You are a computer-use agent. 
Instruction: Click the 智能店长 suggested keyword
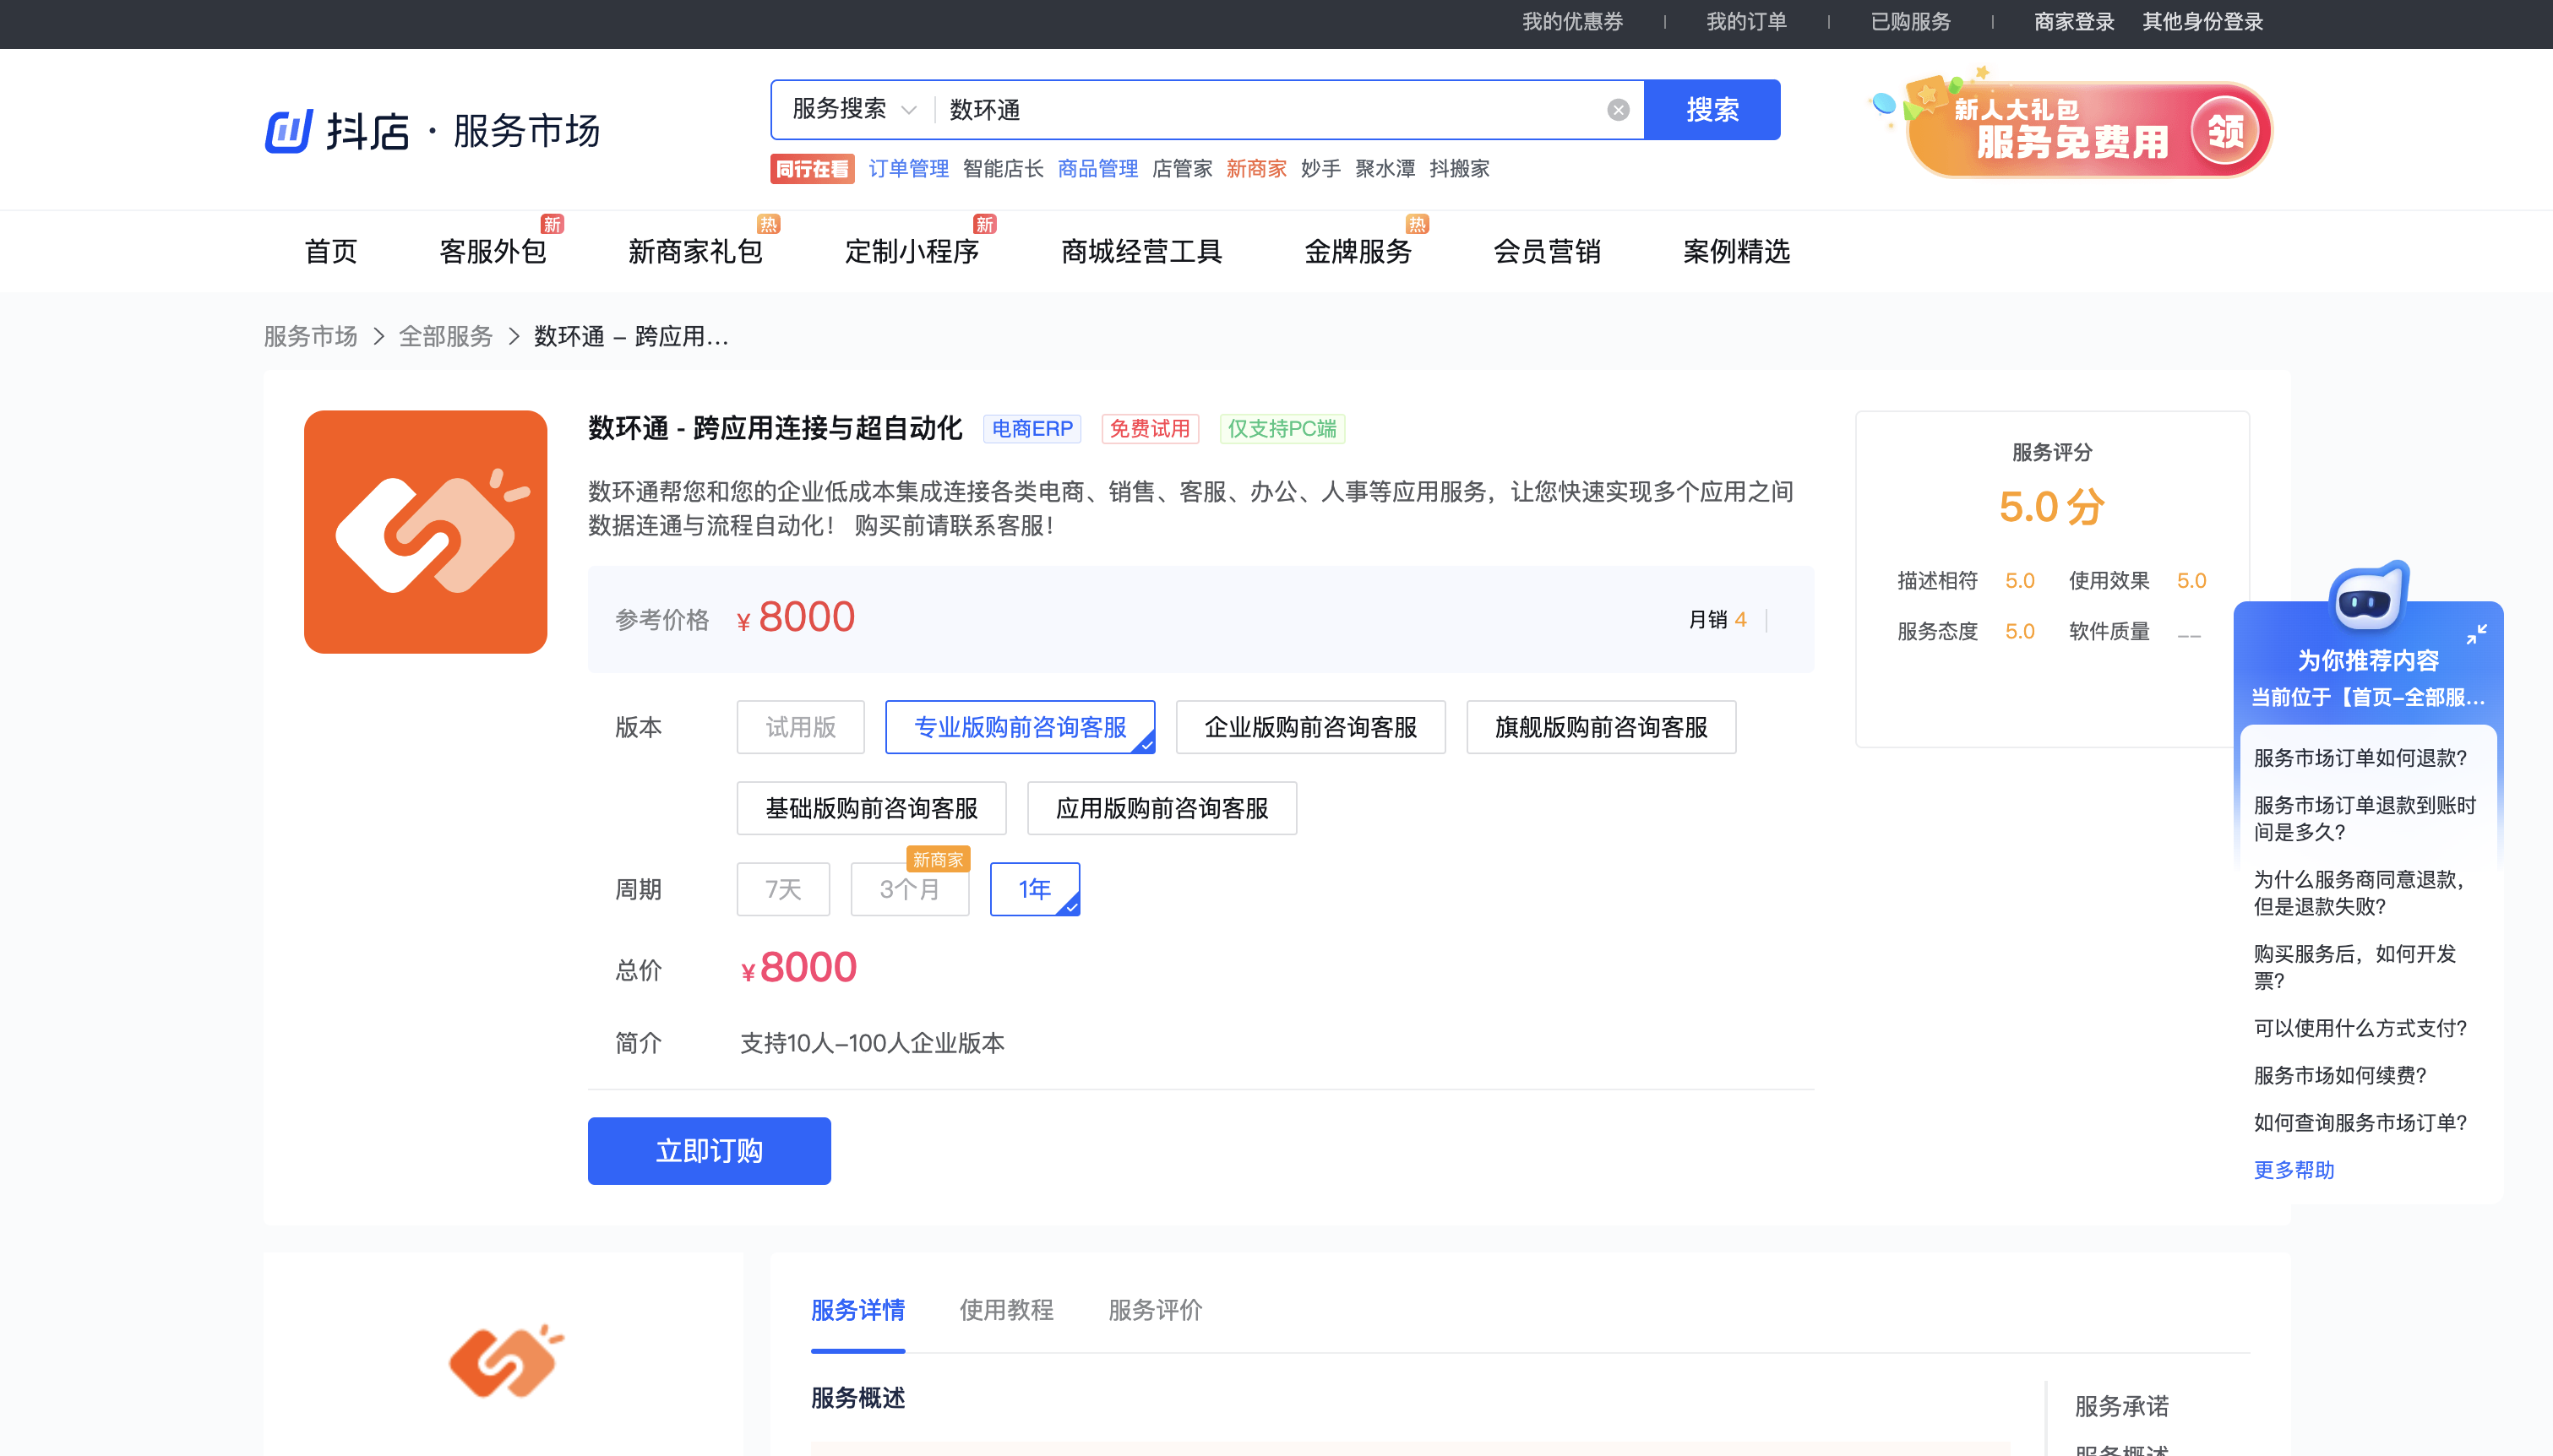1003,169
